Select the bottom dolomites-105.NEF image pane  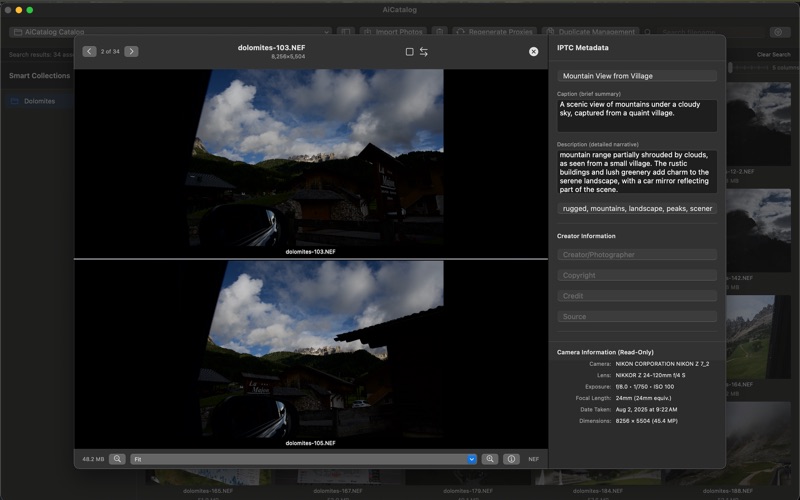tap(311, 355)
